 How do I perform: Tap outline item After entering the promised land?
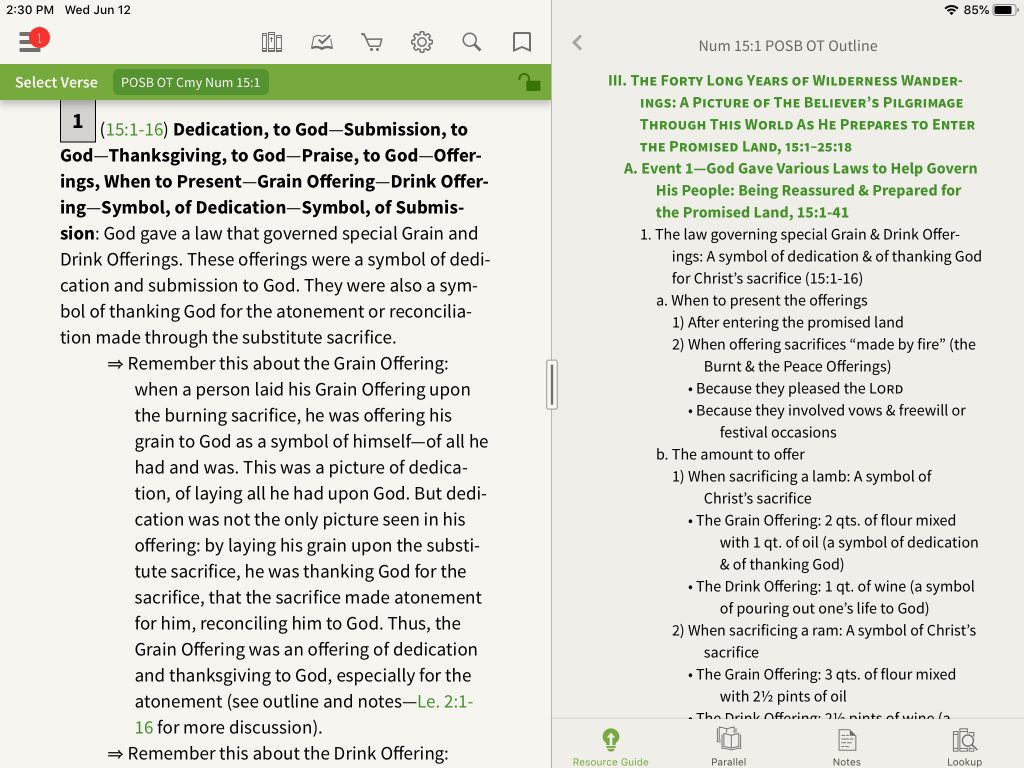coord(788,322)
